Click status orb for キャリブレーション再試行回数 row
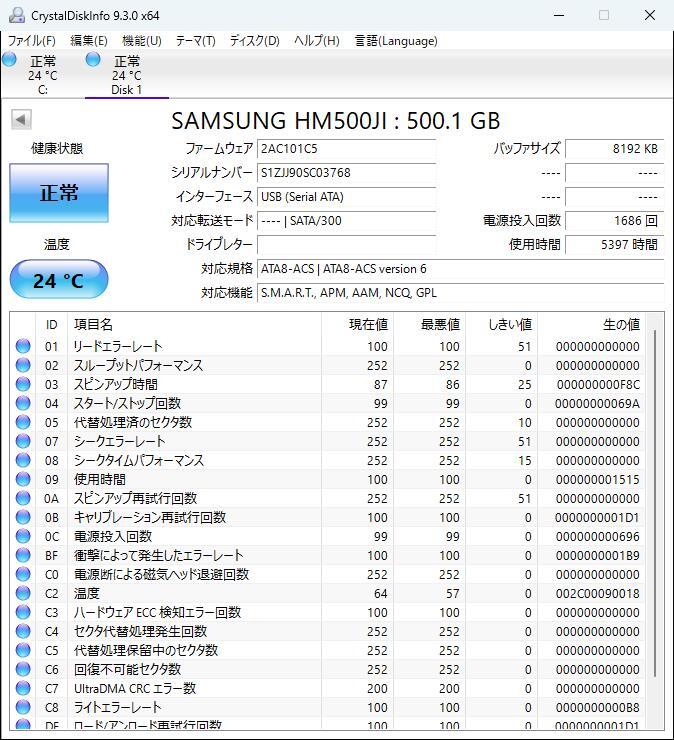674x740 pixels. pos(23,517)
